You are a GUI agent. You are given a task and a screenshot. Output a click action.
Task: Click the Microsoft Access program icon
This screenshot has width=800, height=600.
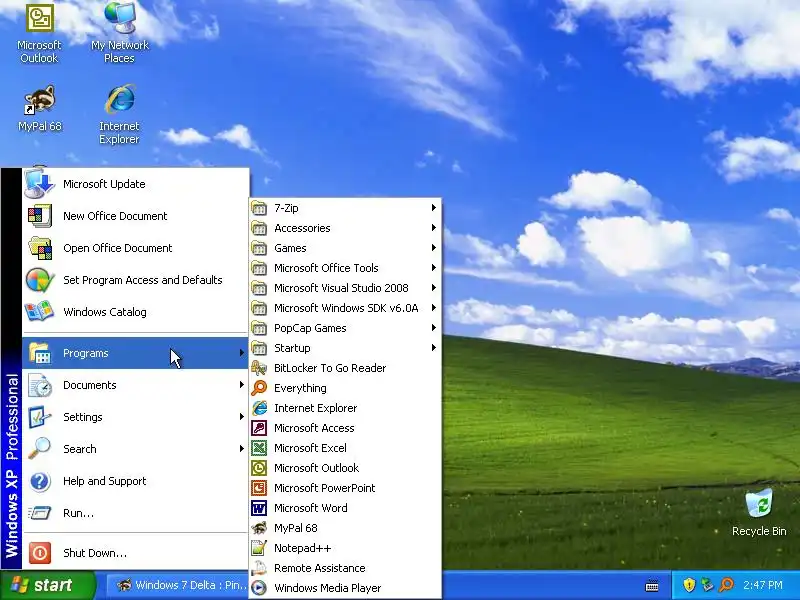click(x=259, y=428)
